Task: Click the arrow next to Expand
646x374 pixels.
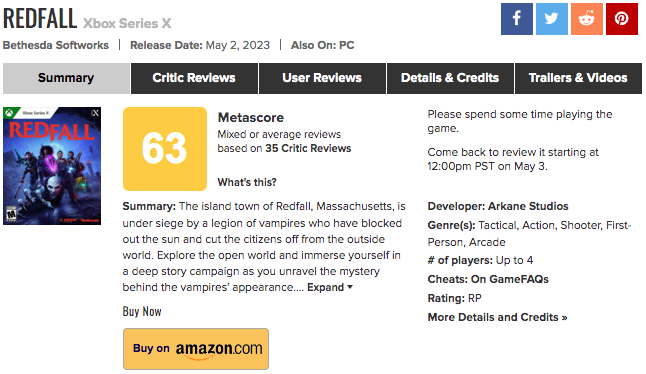Action: click(350, 287)
